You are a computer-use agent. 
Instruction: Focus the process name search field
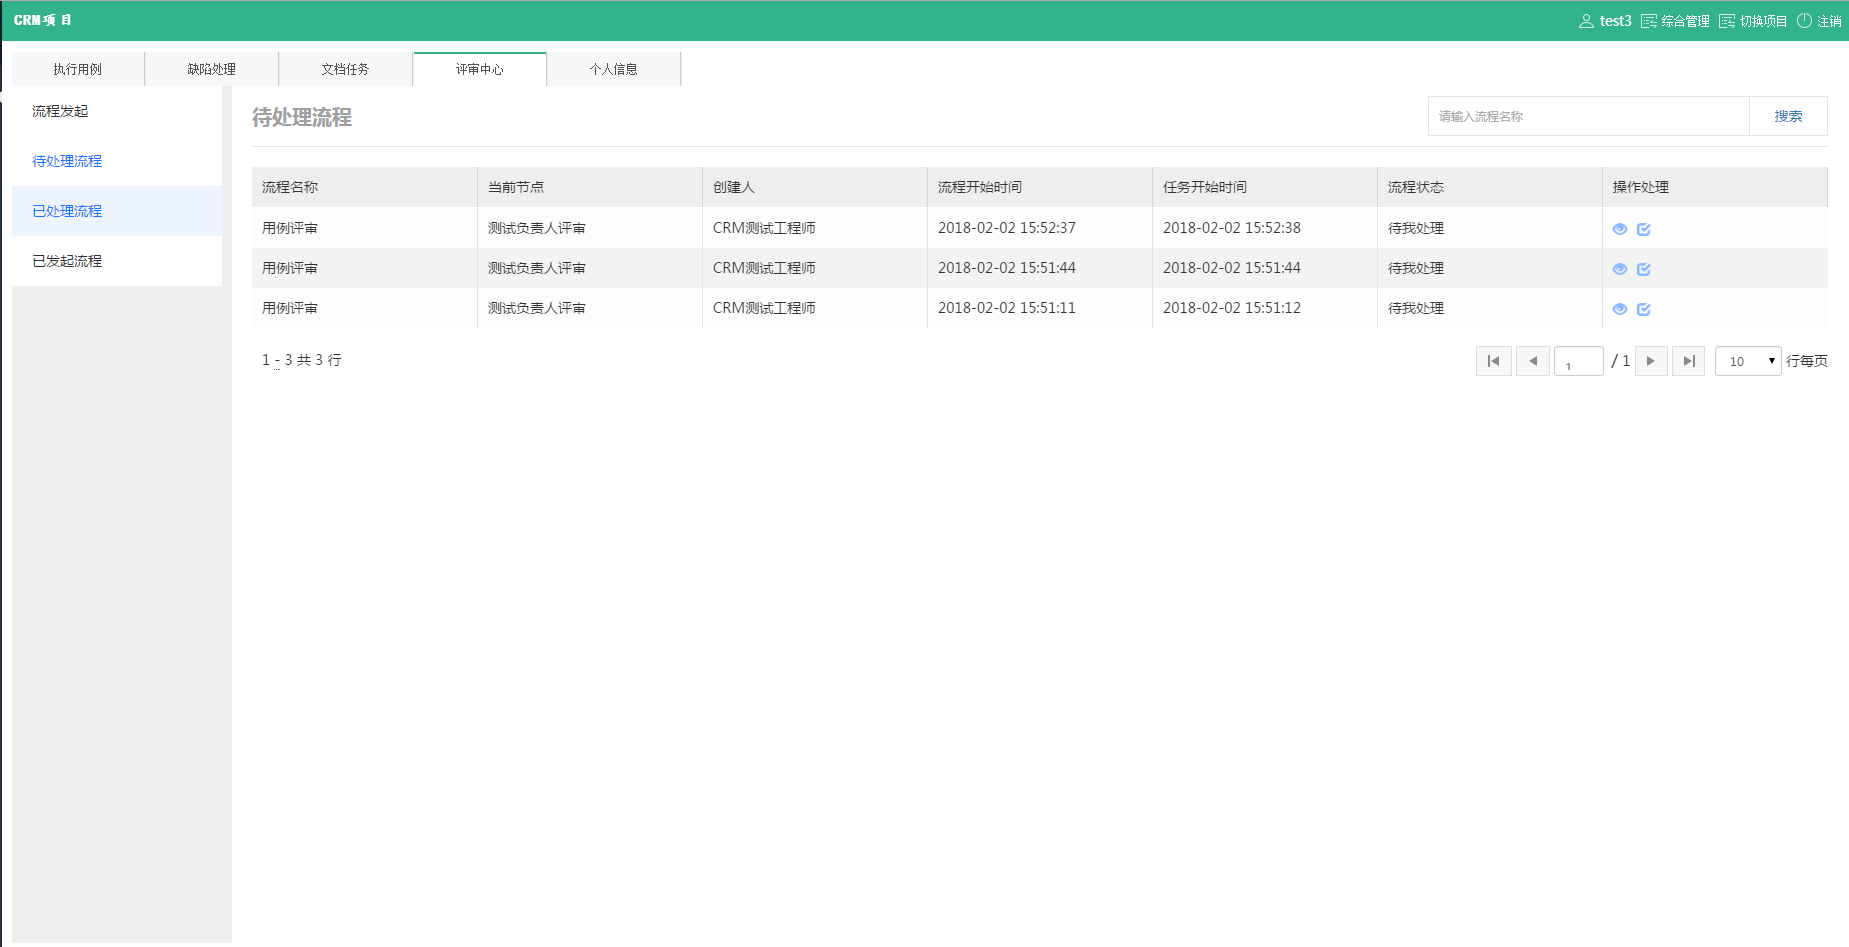point(1588,116)
